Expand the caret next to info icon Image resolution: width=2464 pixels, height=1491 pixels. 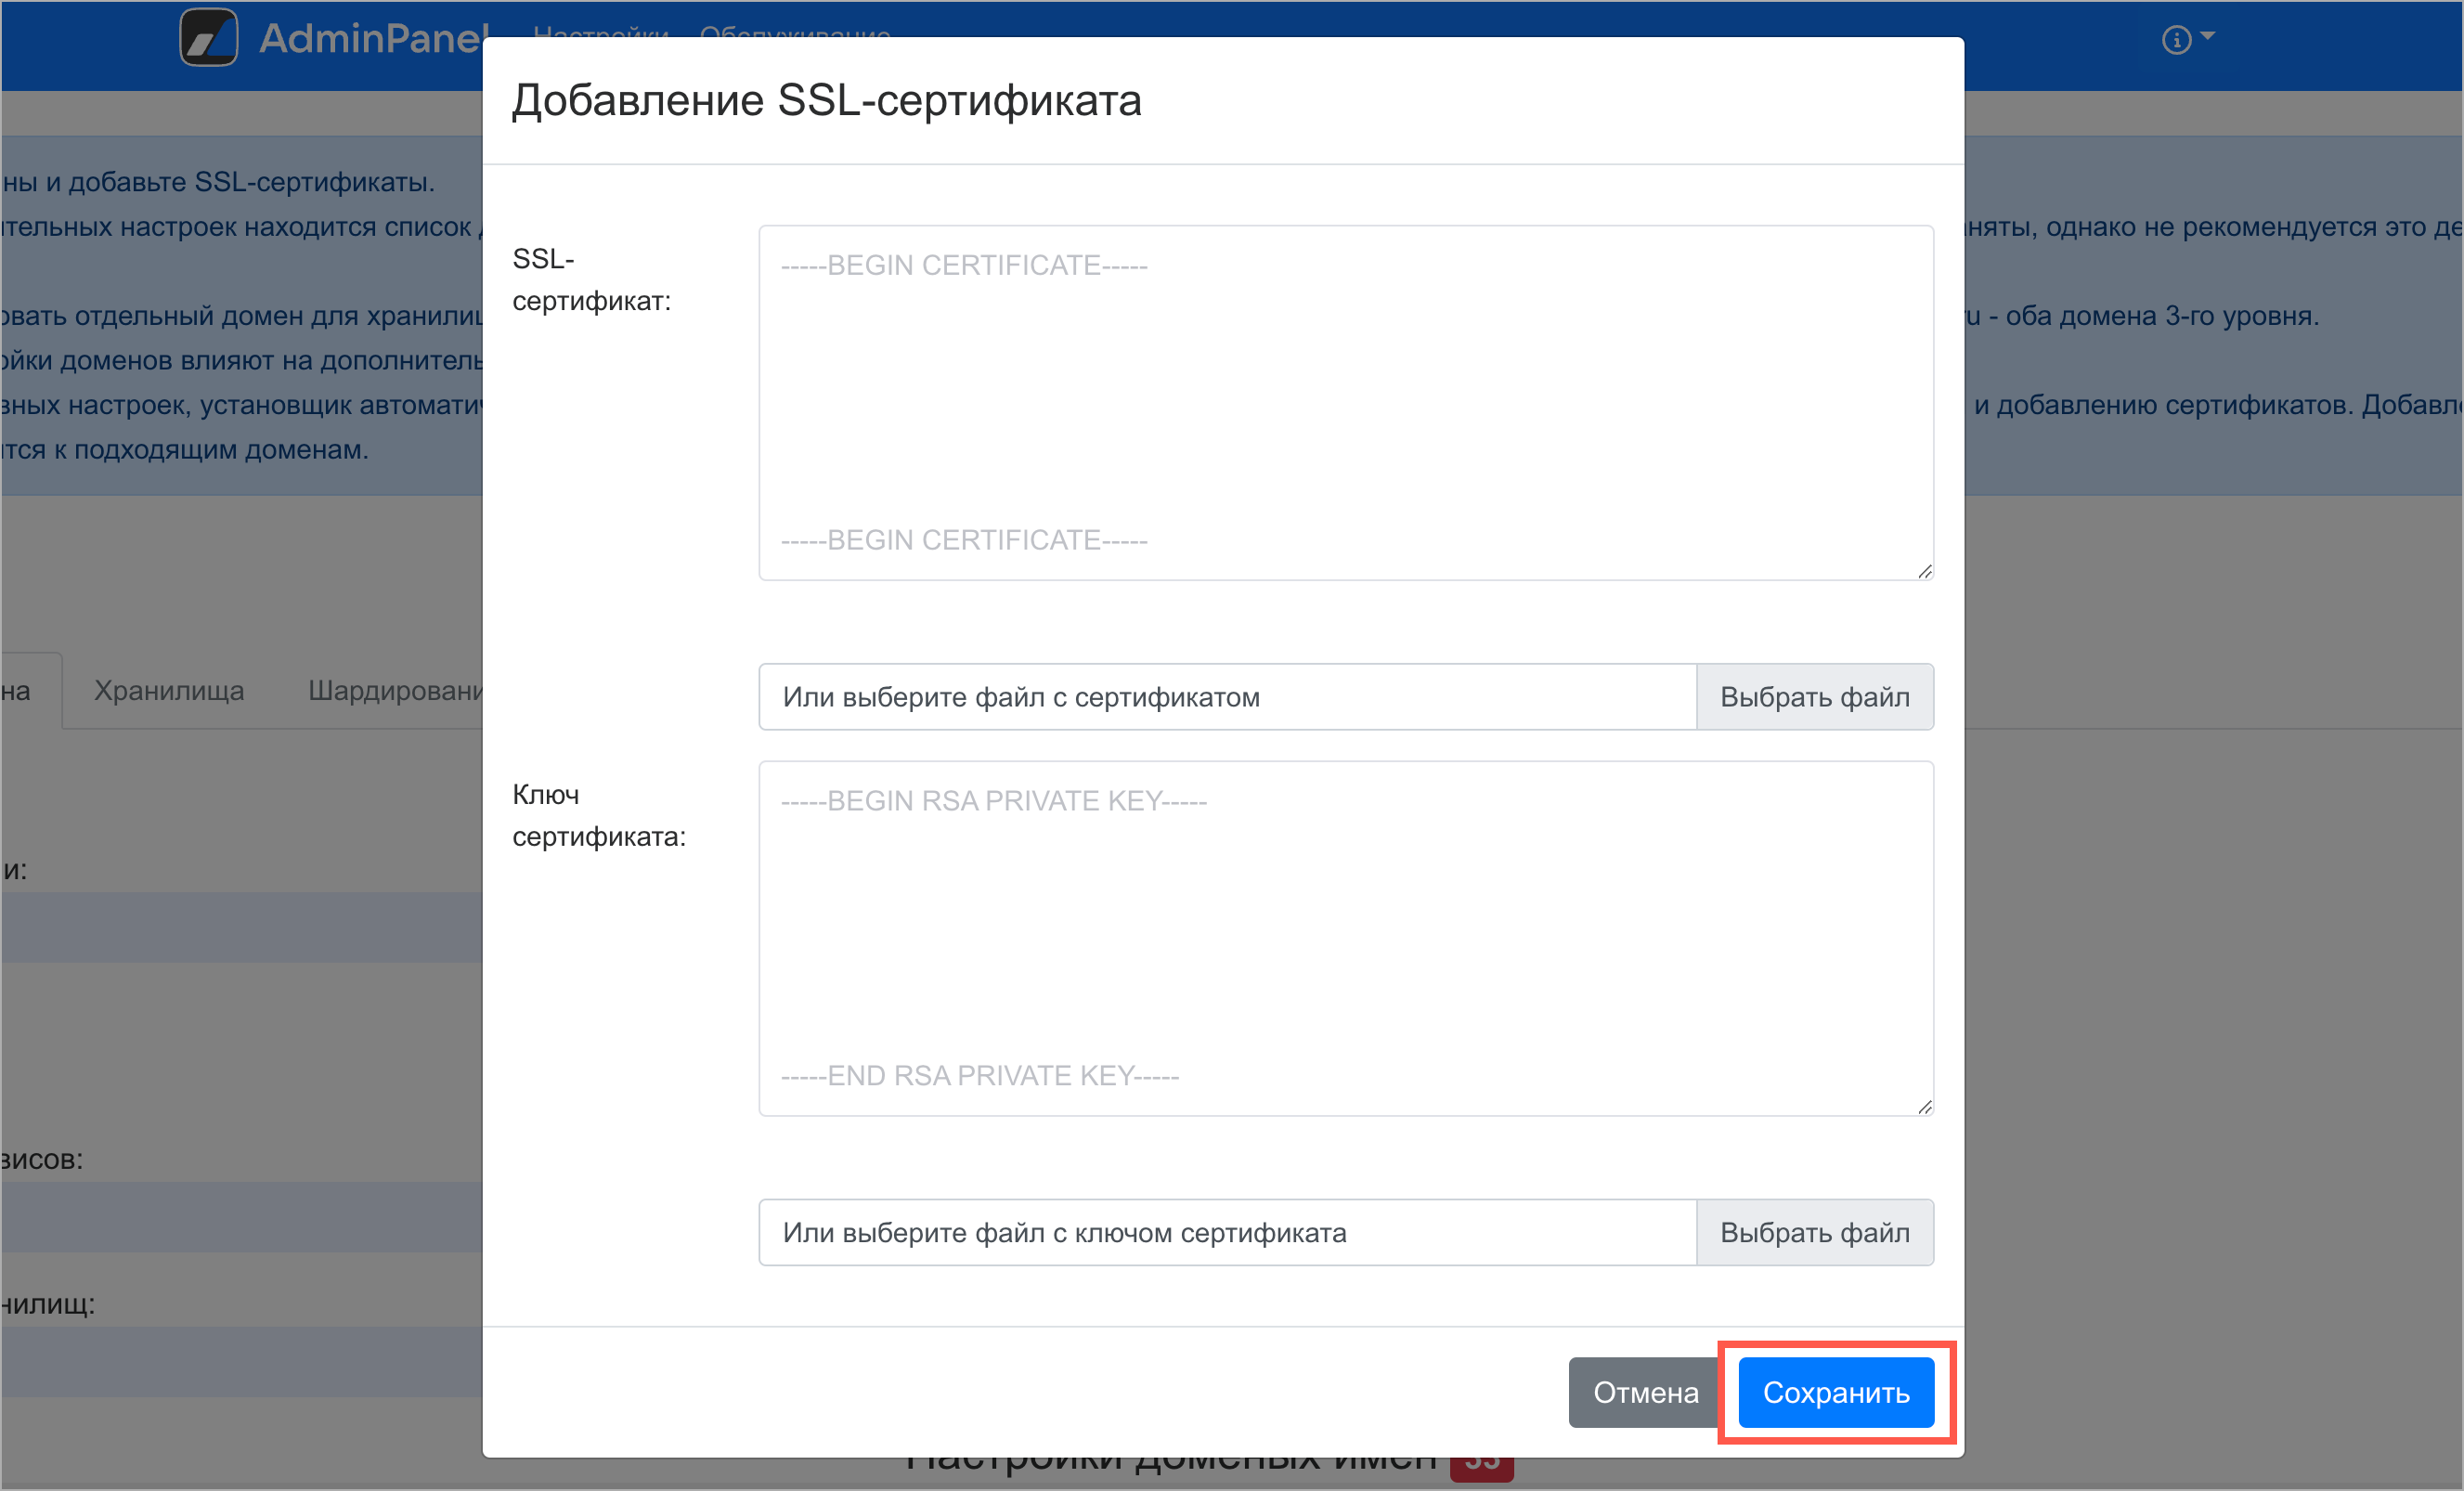2208,36
